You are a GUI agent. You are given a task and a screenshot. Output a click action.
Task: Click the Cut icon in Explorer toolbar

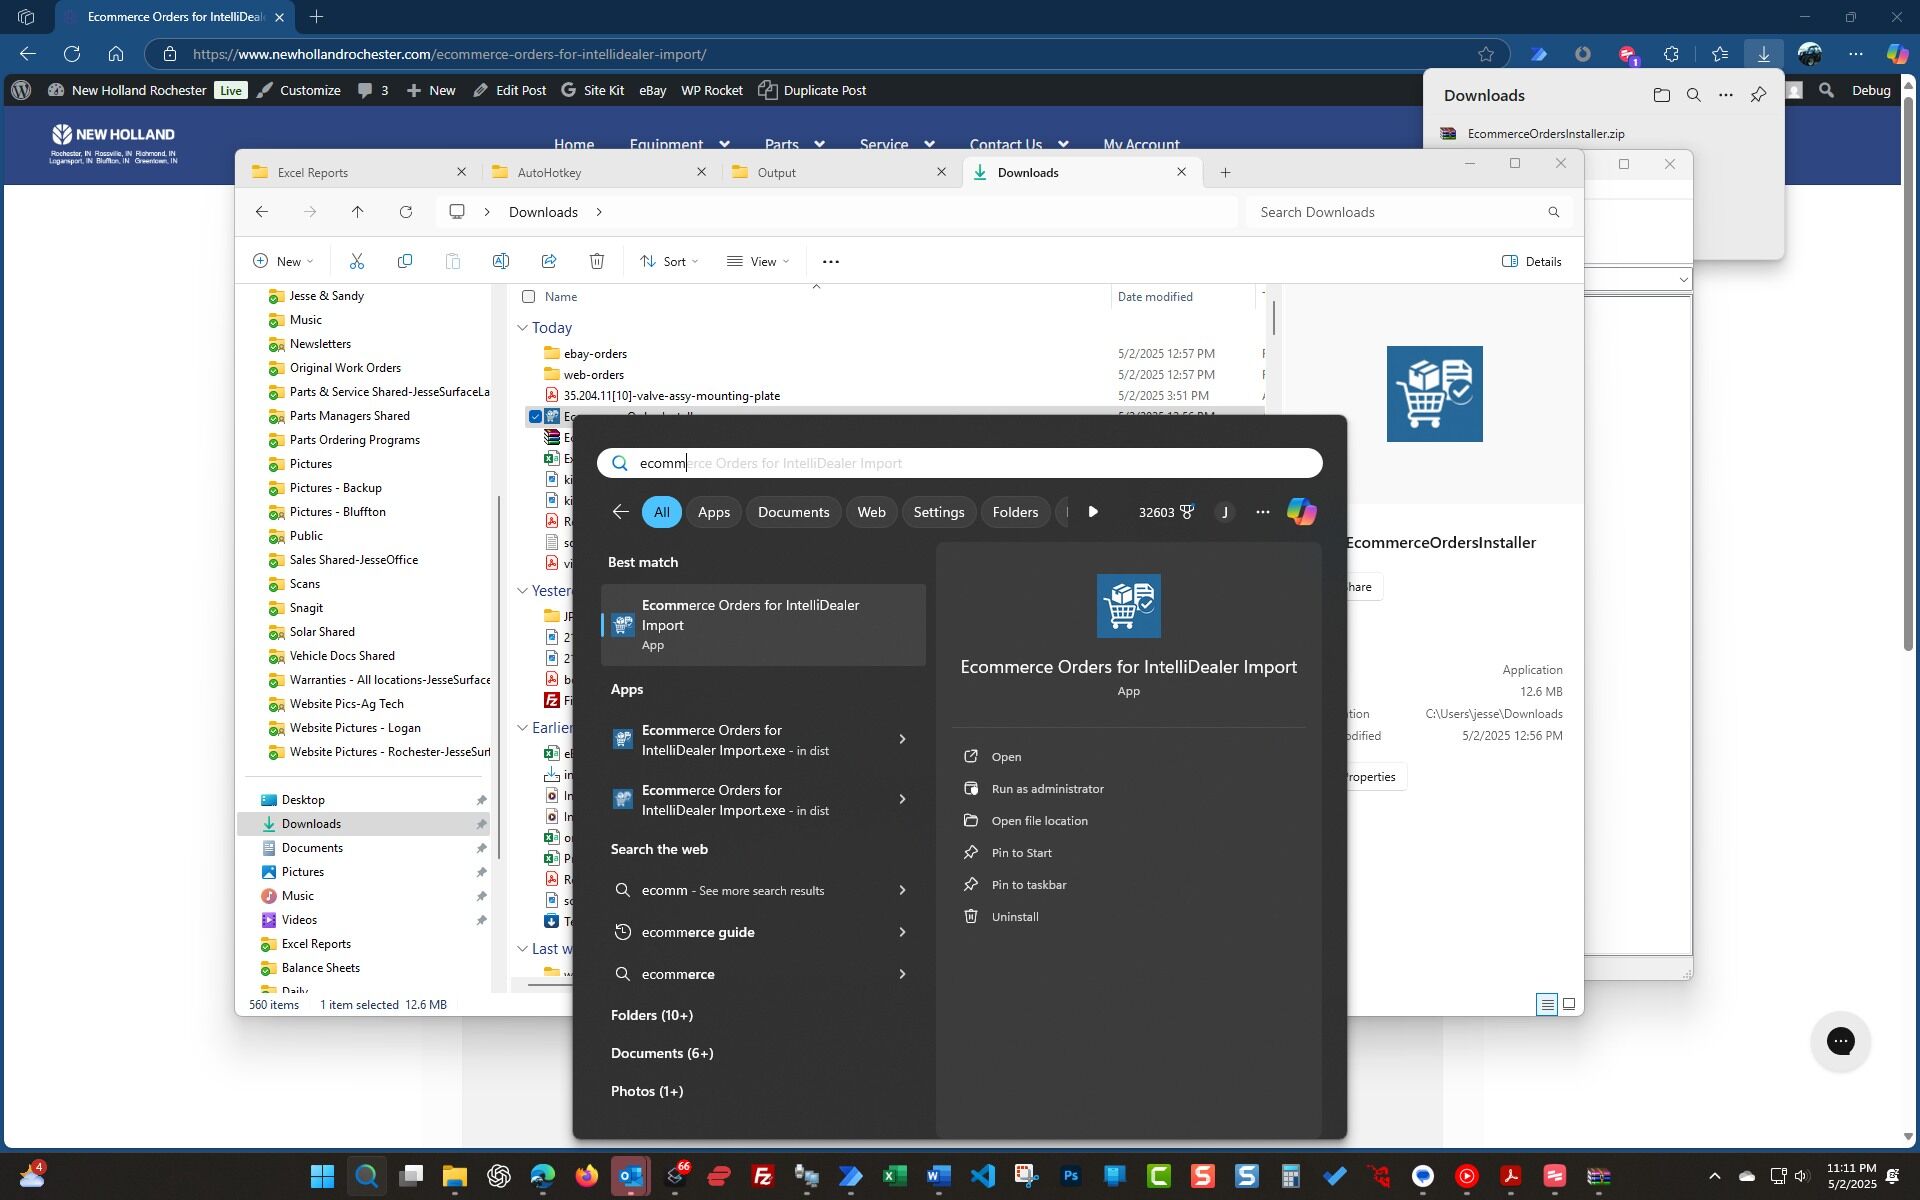357,262
